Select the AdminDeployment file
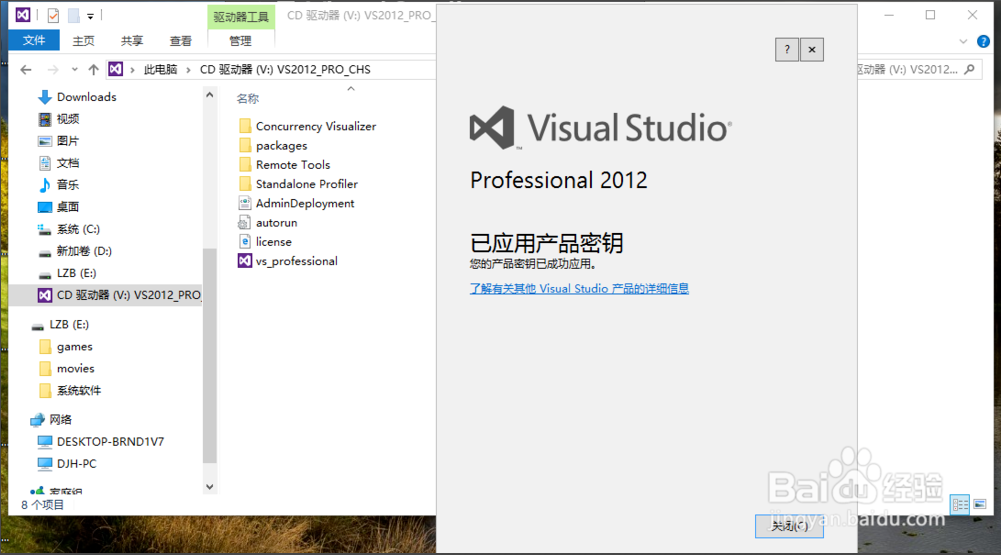The image size is (1001, 555). coord(304,203)
